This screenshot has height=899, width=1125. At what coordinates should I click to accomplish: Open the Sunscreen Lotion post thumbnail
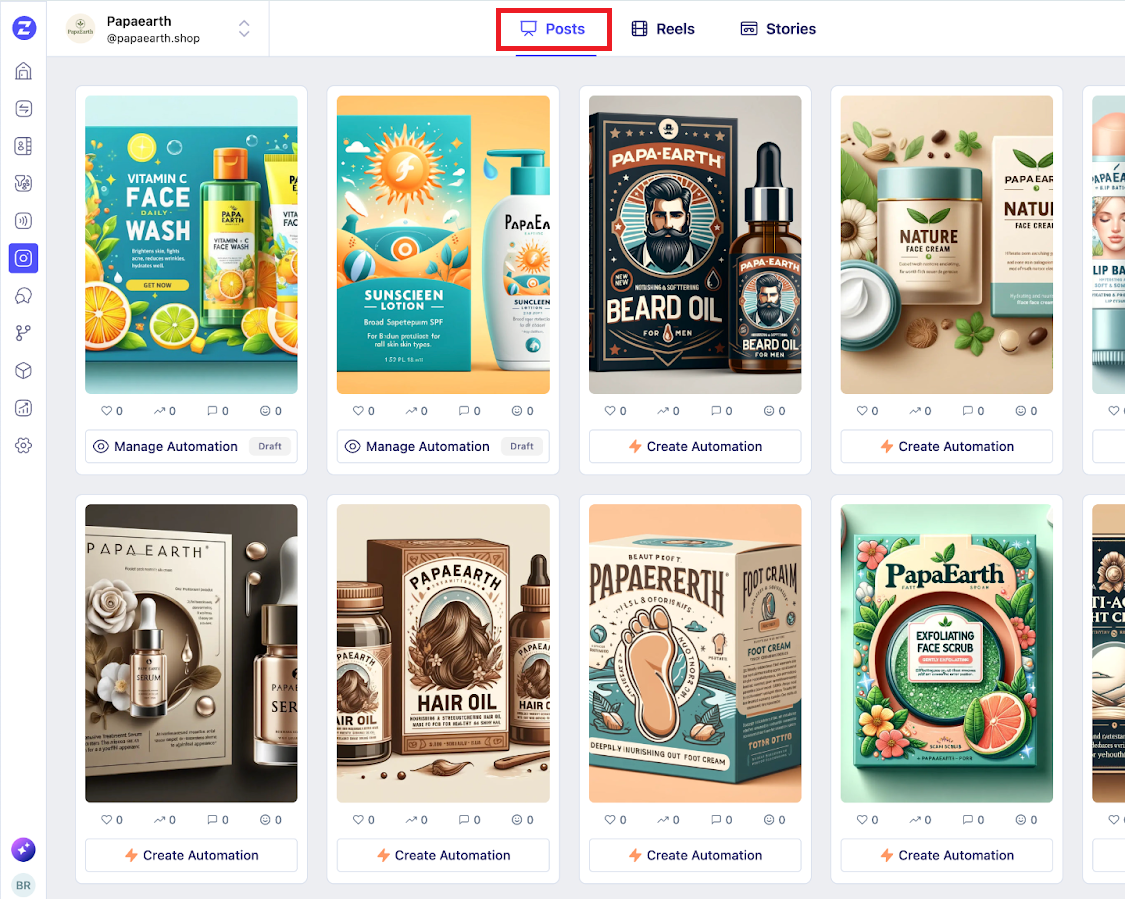[x=443, y=245]
